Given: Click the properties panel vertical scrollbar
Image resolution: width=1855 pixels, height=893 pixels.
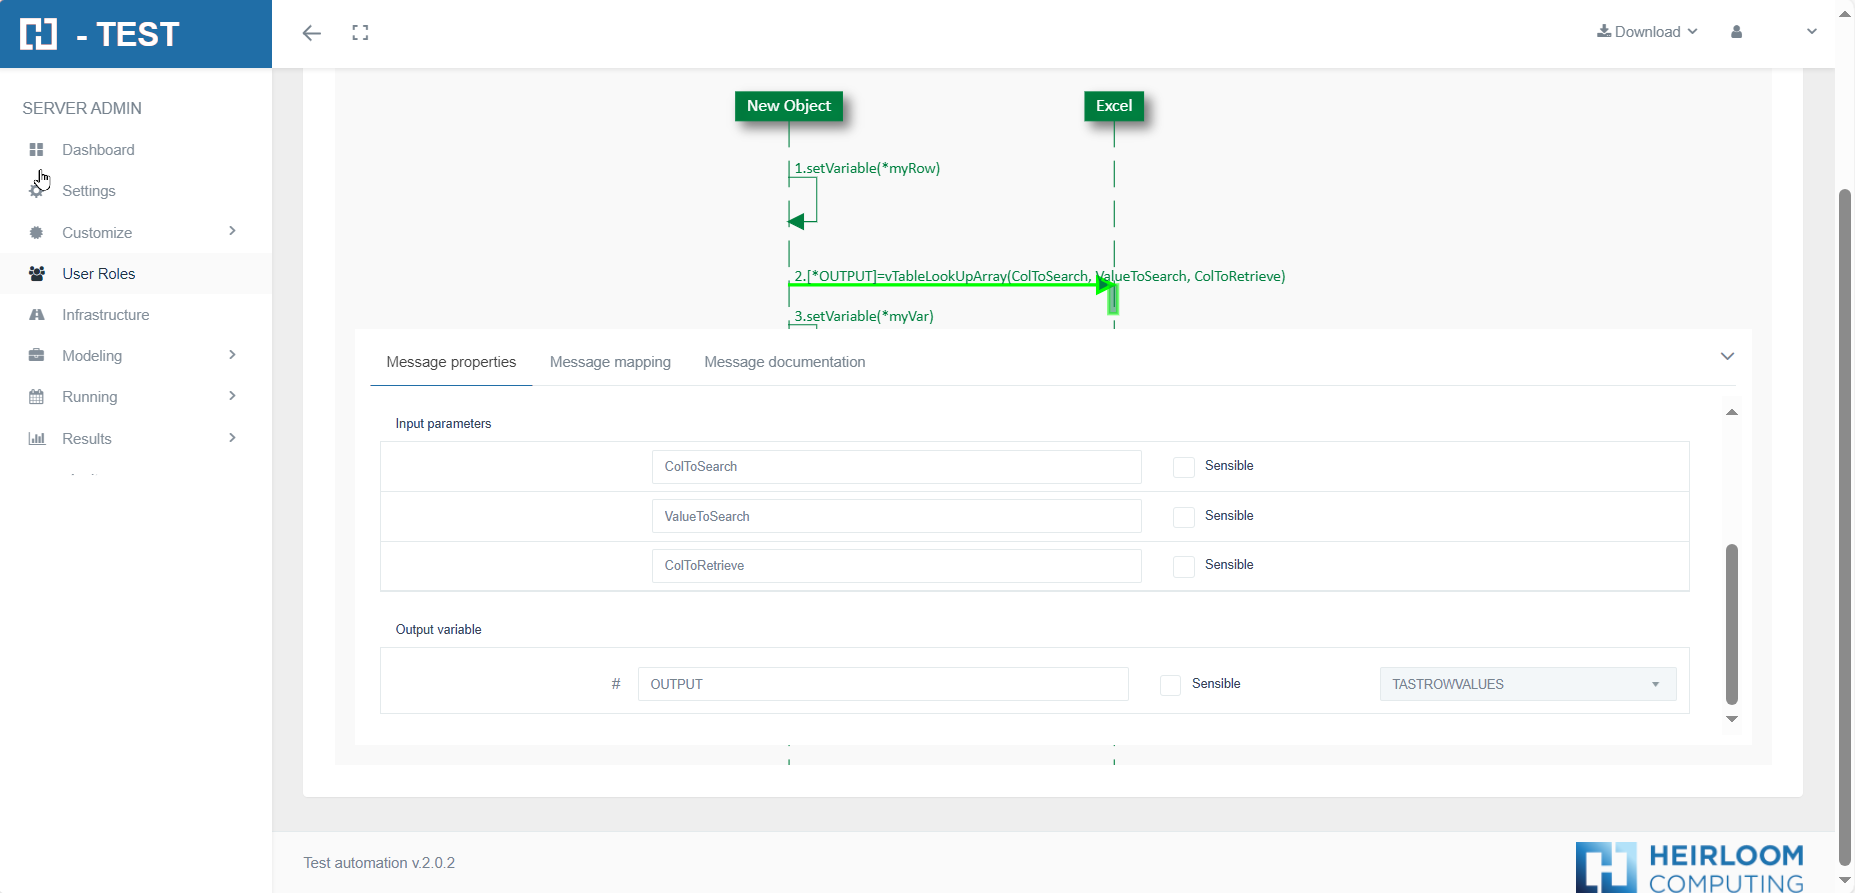Looking at the screenshot, I should 1732,624.
